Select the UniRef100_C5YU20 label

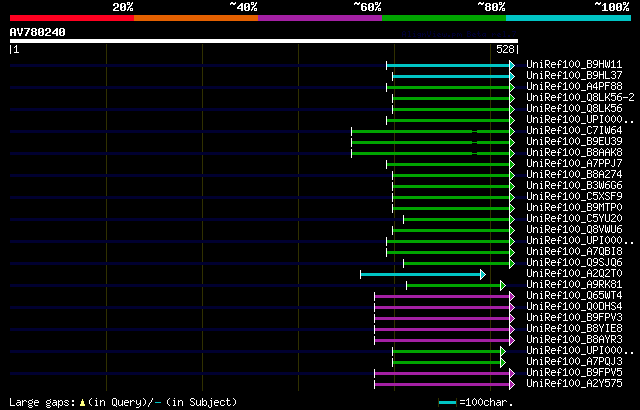pyautogui.click(x=574, y=219)
